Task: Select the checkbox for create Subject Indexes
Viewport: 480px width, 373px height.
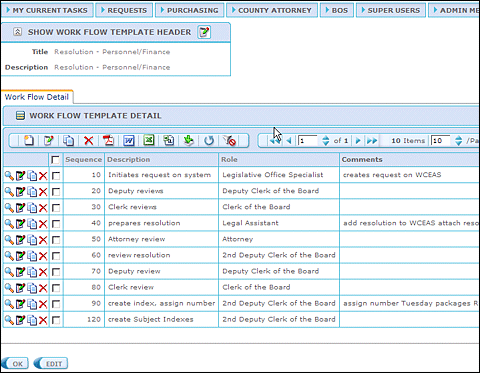Action: tap(56, 320)
